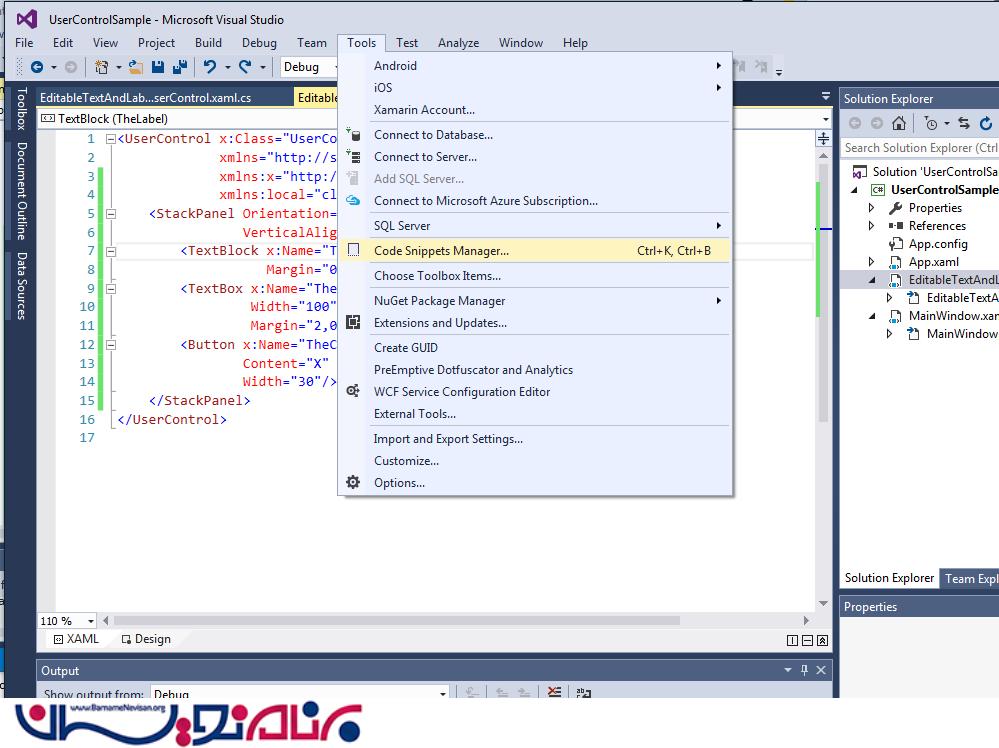Toggle the Button element outline on line 12
Screen dimensions: 999x748
pos(111,345)
